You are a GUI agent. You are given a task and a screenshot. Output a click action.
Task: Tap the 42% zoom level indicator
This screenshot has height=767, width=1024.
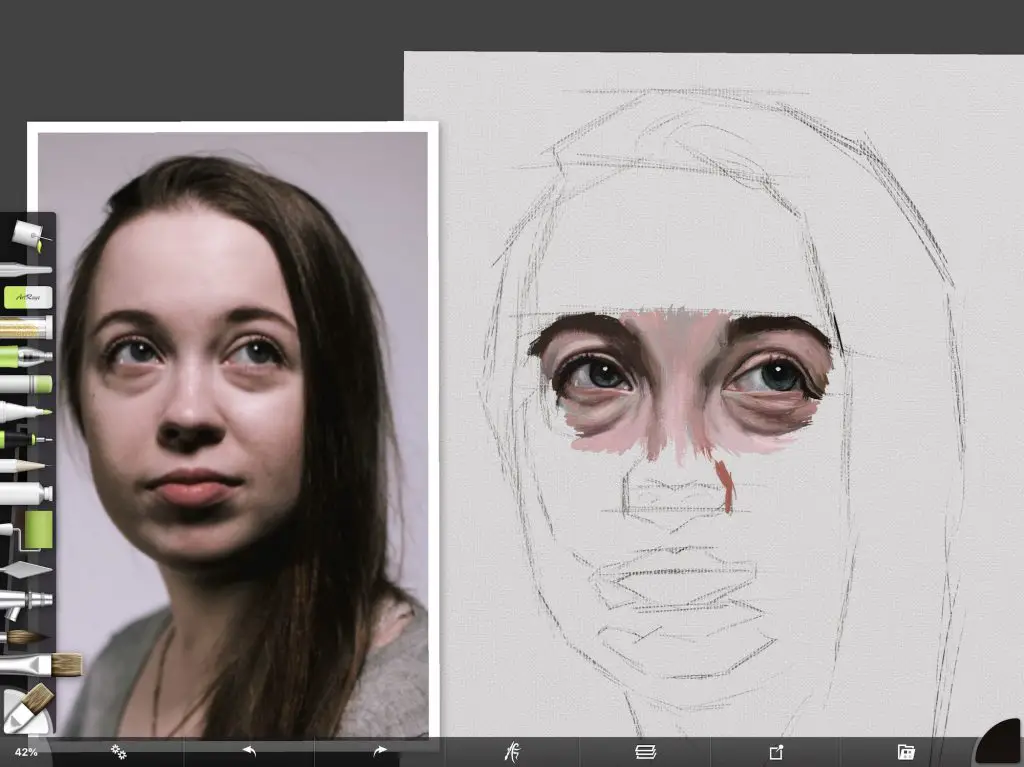click(26, 753)
